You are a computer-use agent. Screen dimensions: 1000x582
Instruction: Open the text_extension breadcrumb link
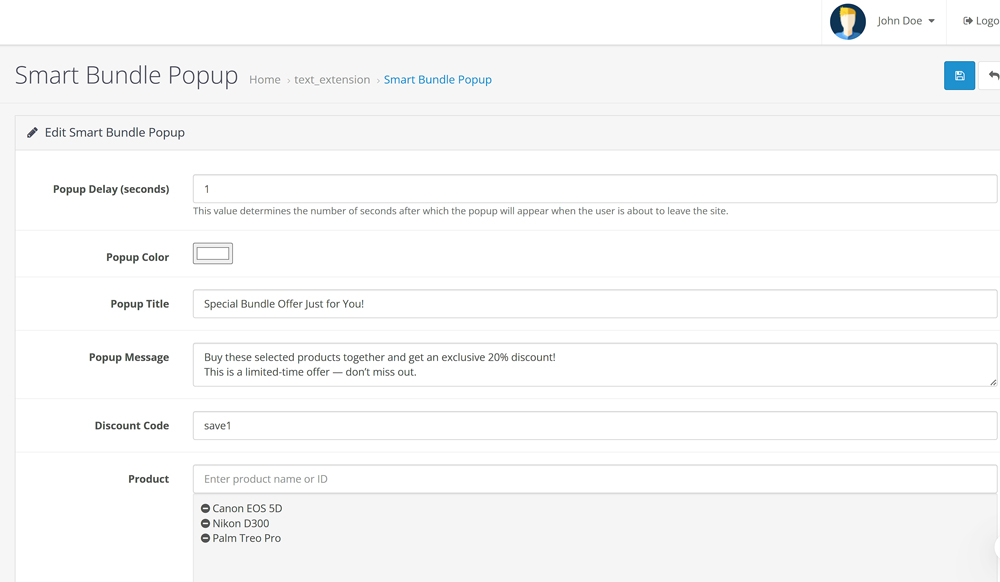[332, 80]
